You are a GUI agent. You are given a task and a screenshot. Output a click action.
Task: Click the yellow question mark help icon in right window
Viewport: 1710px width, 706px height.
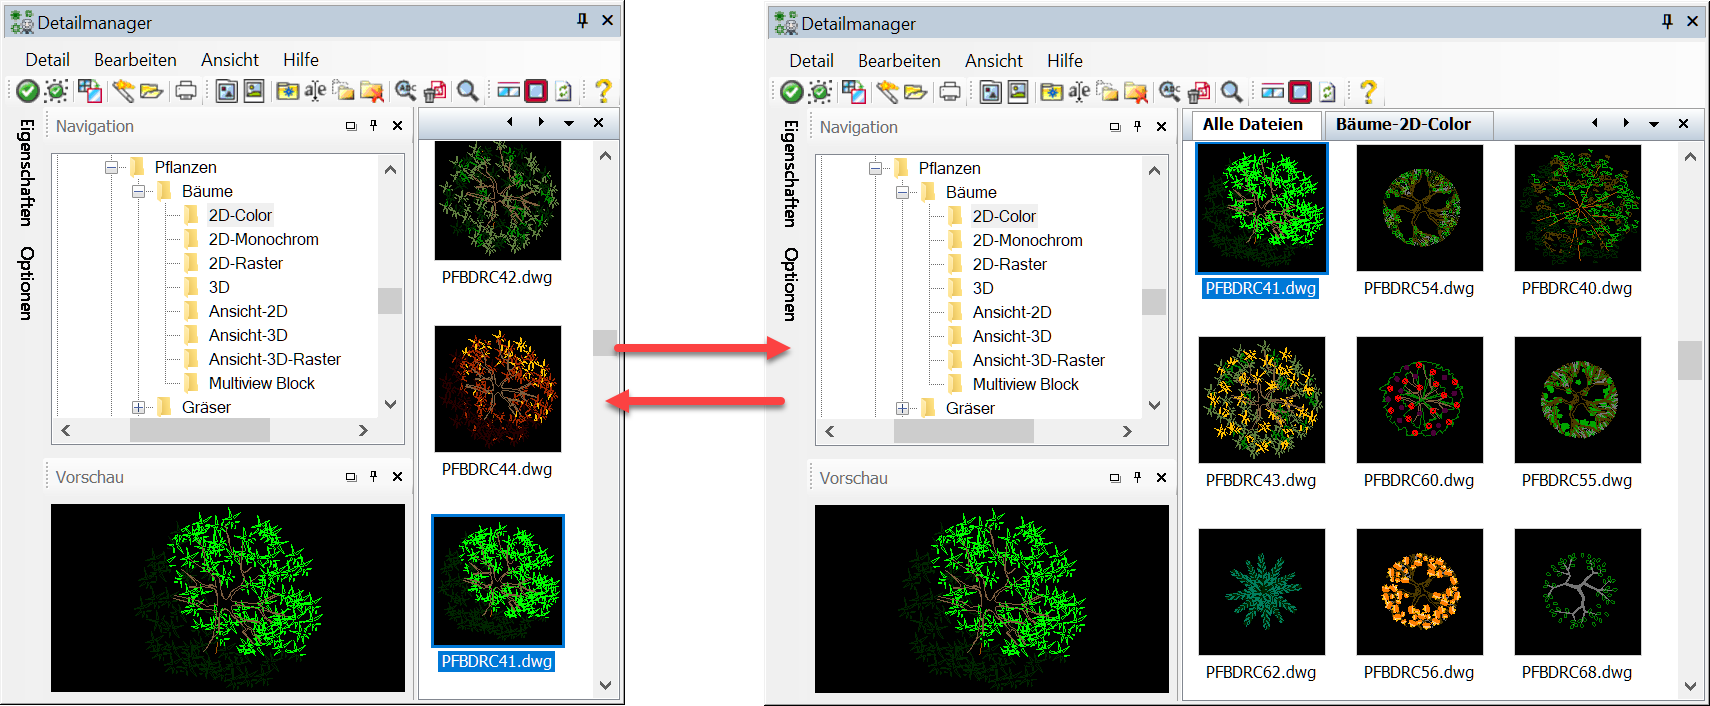pos(1367,92)
